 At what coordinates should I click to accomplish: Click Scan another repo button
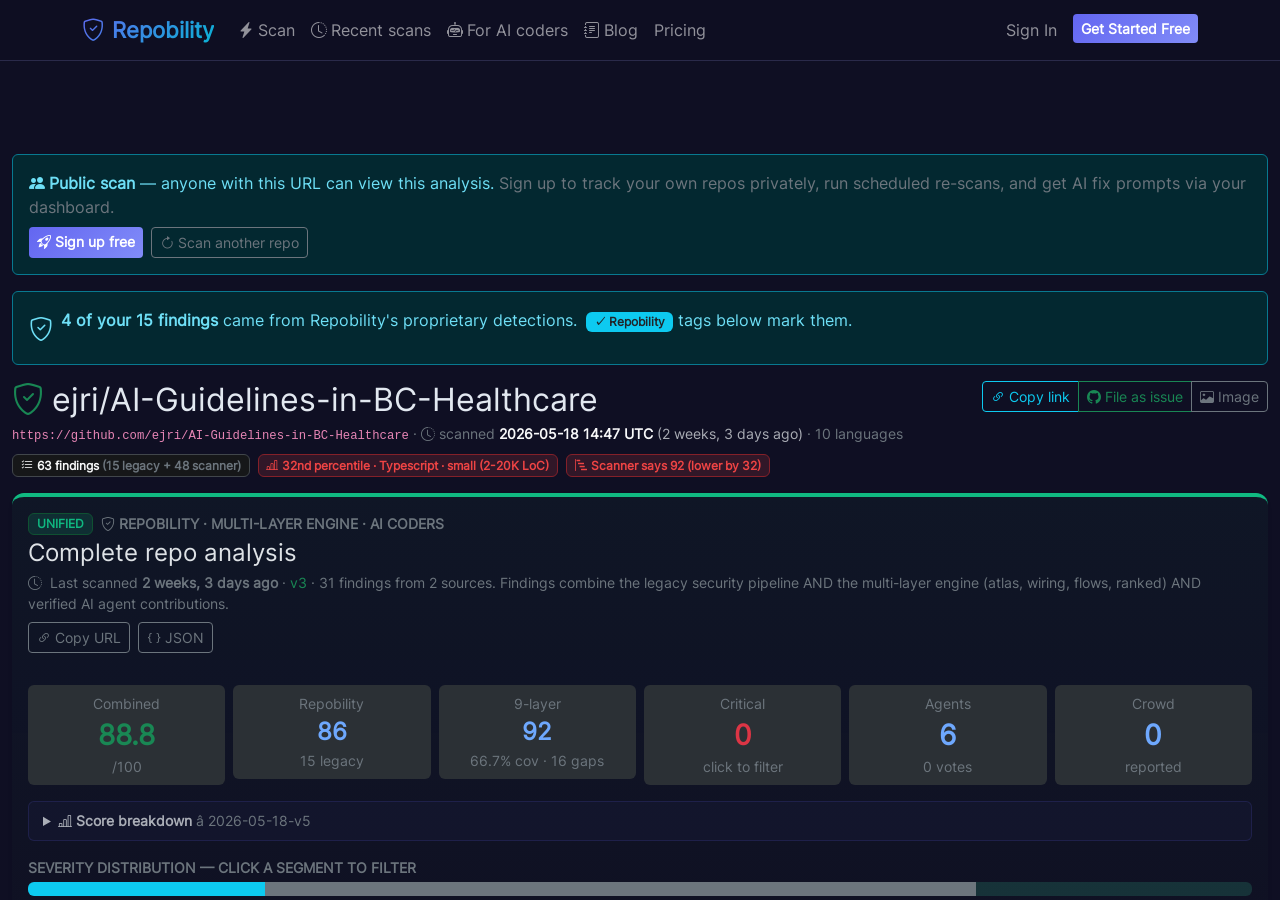tap(229, 242)
